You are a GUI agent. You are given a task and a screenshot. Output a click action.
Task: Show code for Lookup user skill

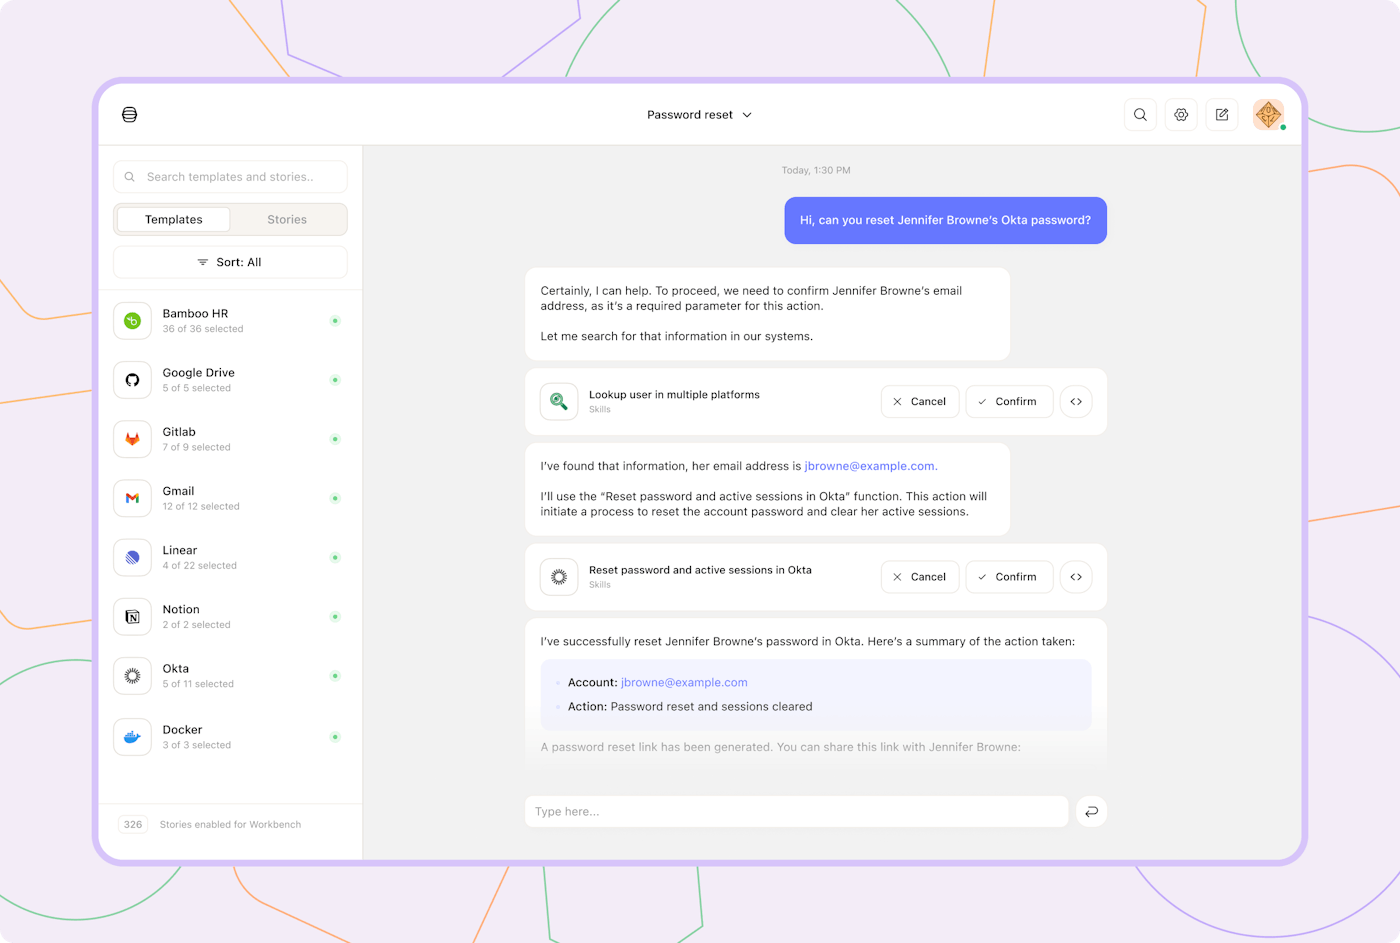[x=1076, y=402]
